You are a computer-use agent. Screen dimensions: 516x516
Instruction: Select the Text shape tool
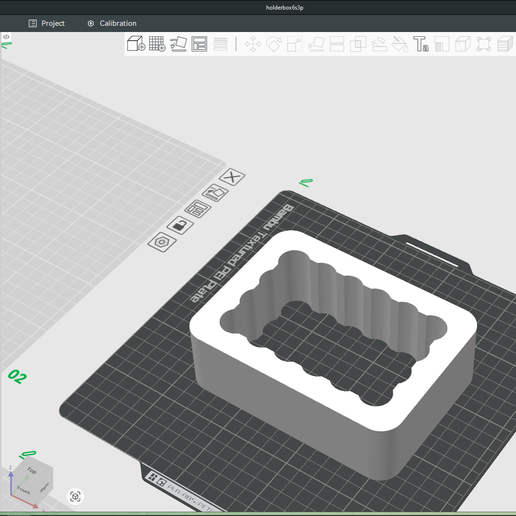421,44
